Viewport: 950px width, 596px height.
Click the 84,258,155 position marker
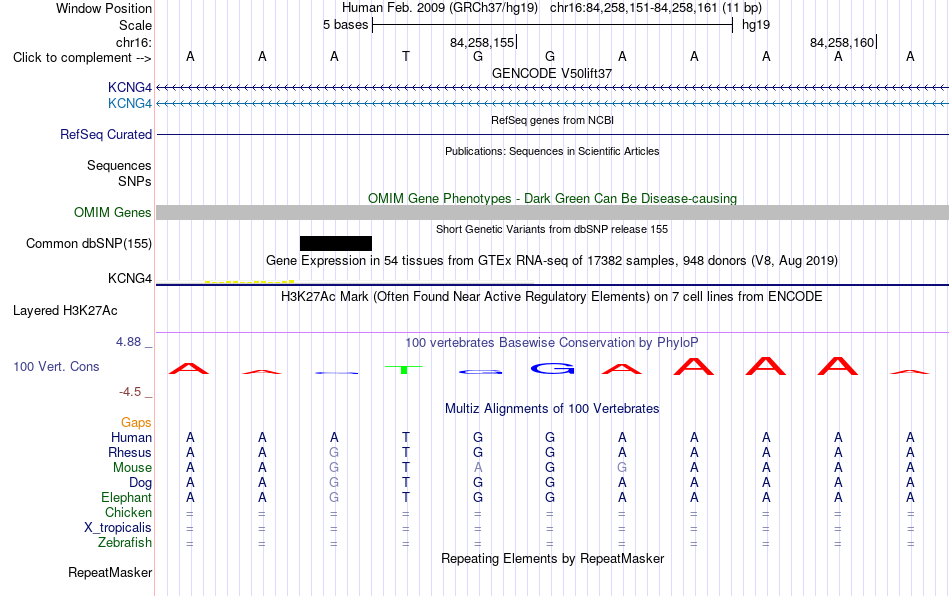tap(482, 42)
